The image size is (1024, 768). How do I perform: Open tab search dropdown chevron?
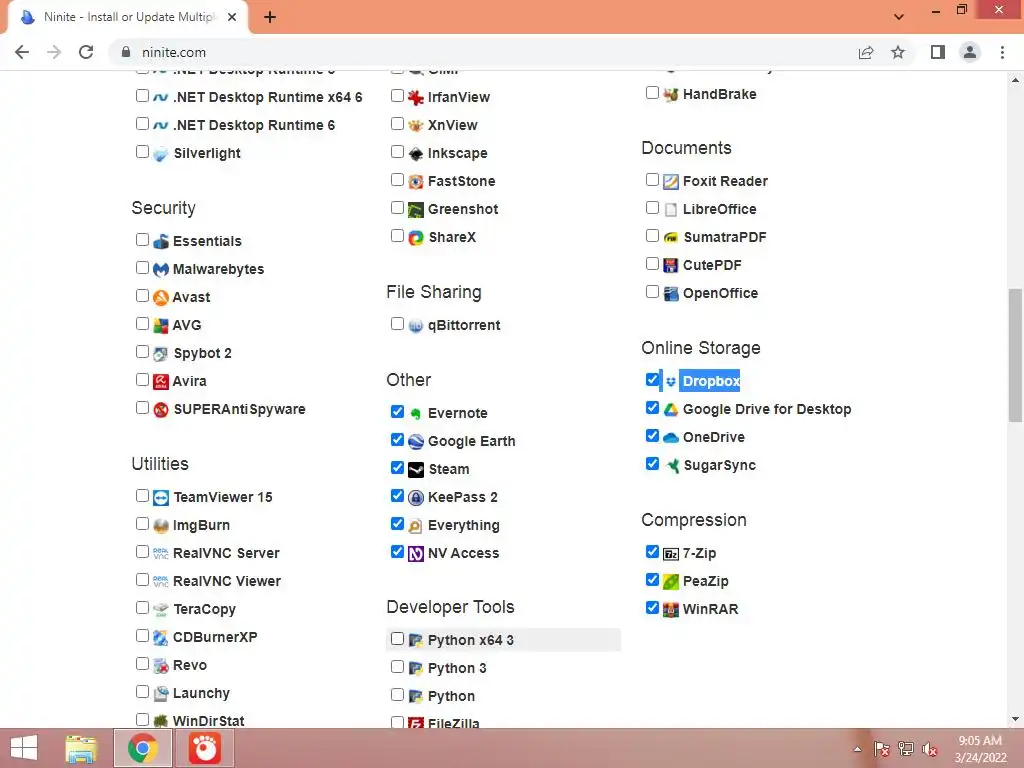[x=899, y=17]
